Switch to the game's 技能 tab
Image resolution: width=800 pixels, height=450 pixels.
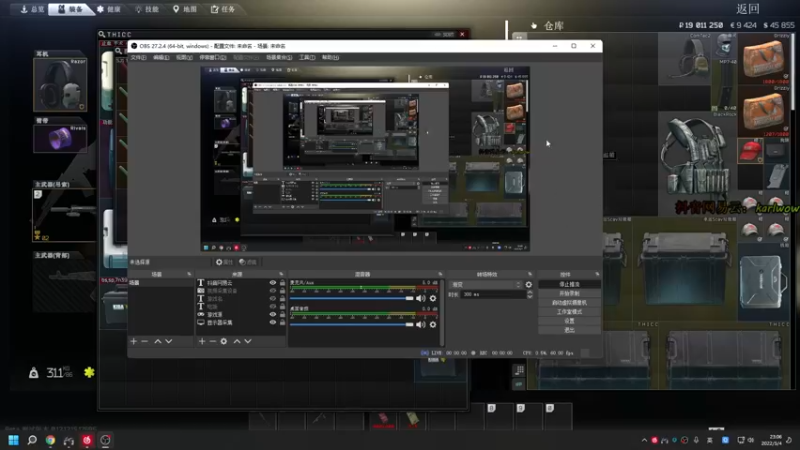(x=147, y=9)
